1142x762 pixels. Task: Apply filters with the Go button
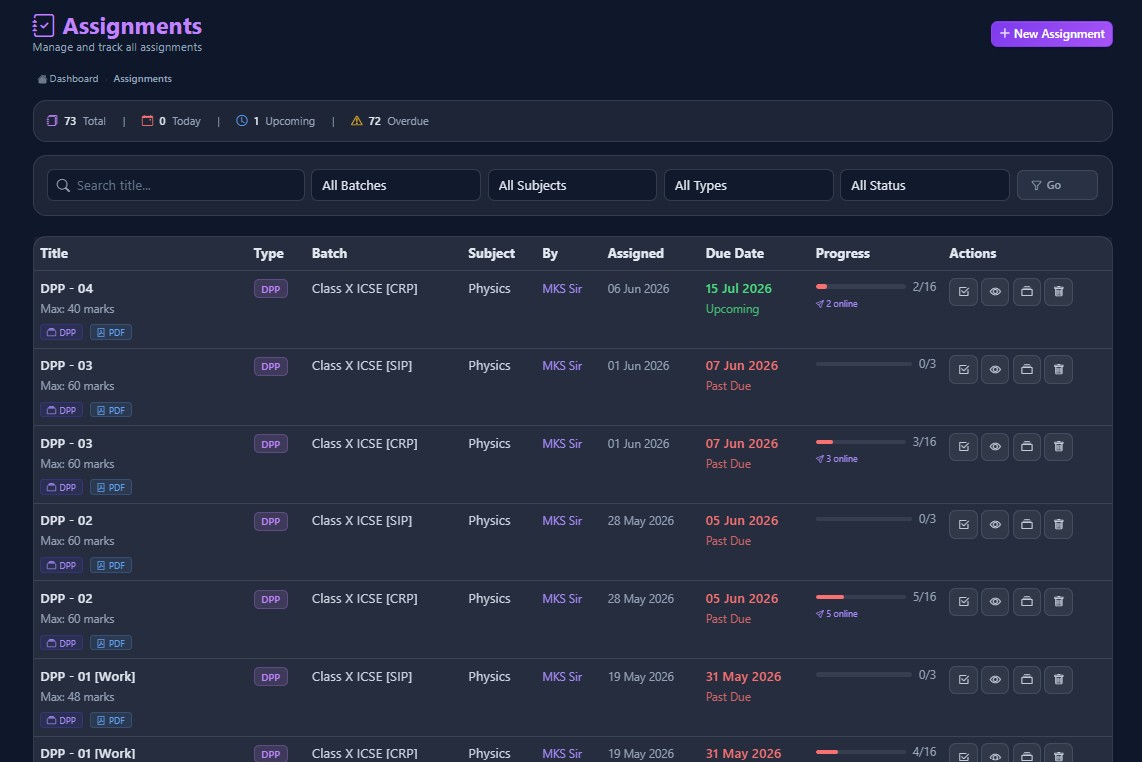[1057, 185]
